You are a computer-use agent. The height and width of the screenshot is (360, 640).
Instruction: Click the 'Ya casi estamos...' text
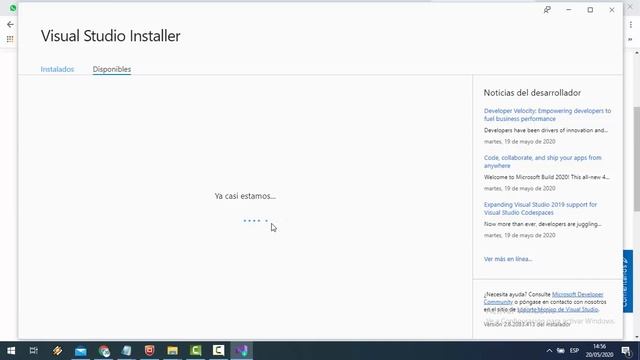pyautogui.click(x=245, y=196)
